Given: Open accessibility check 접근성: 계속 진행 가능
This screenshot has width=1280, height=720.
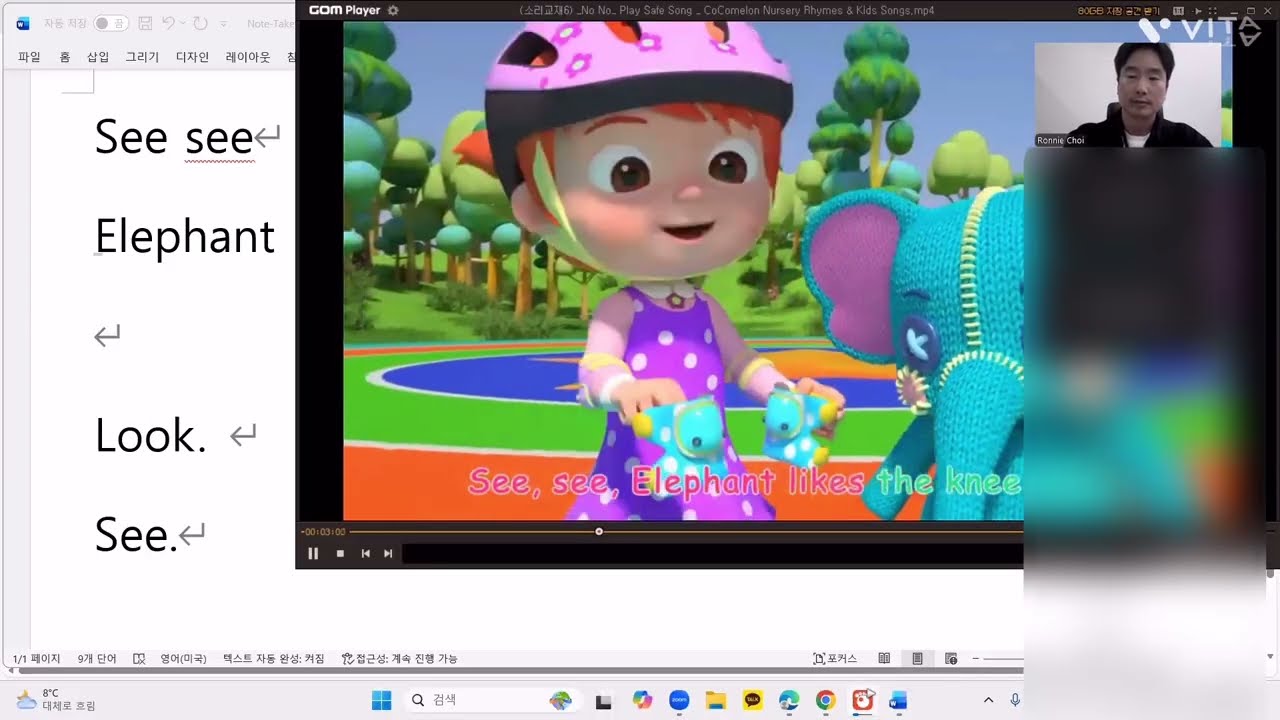Looking at the screenshot, I should point(400,659).
